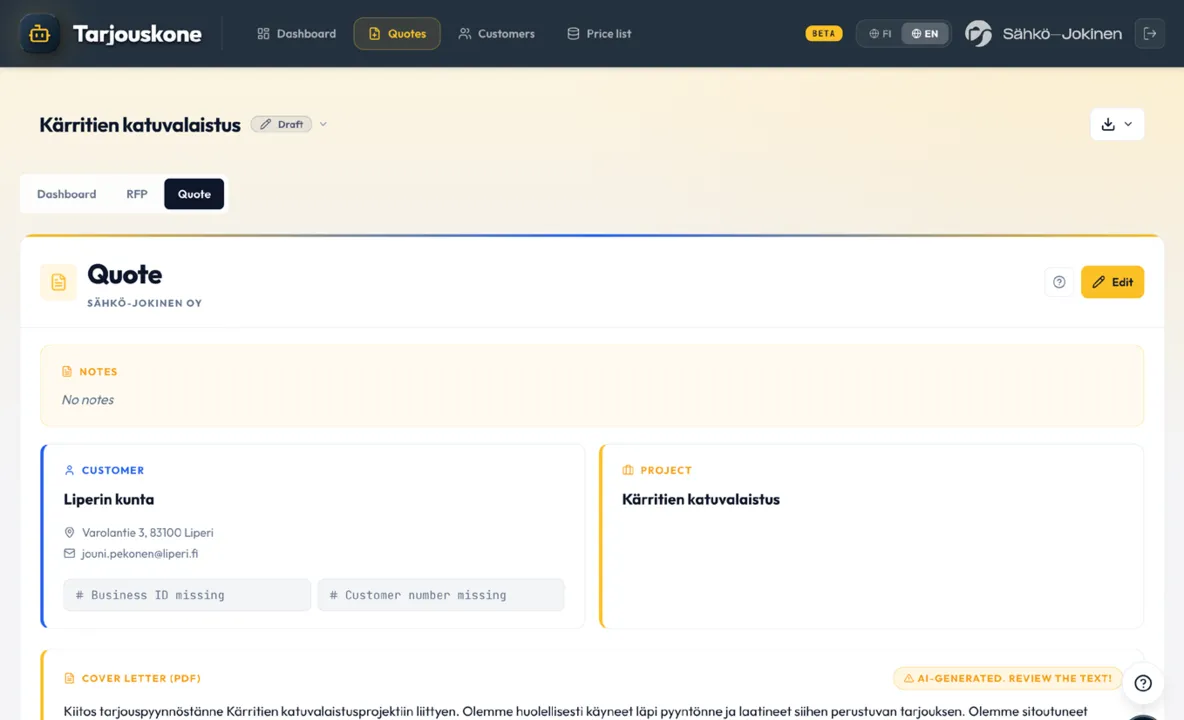Switch to the project Dashboard tab

pos(66,194)
